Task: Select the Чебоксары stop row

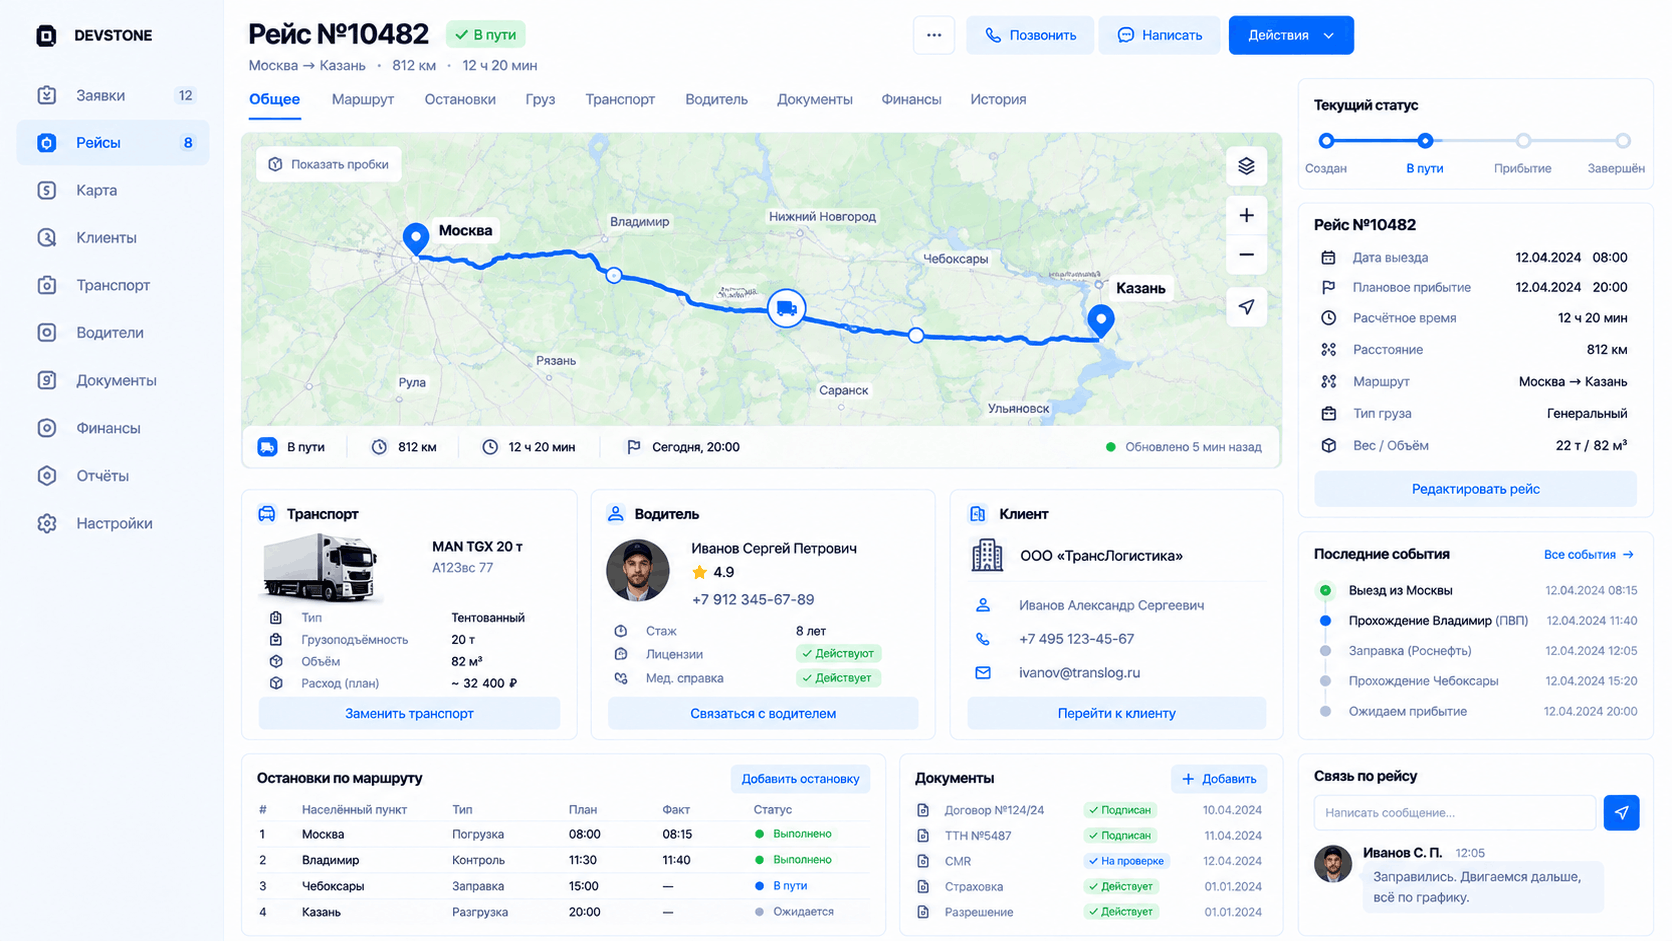Action: pos(563,886)
